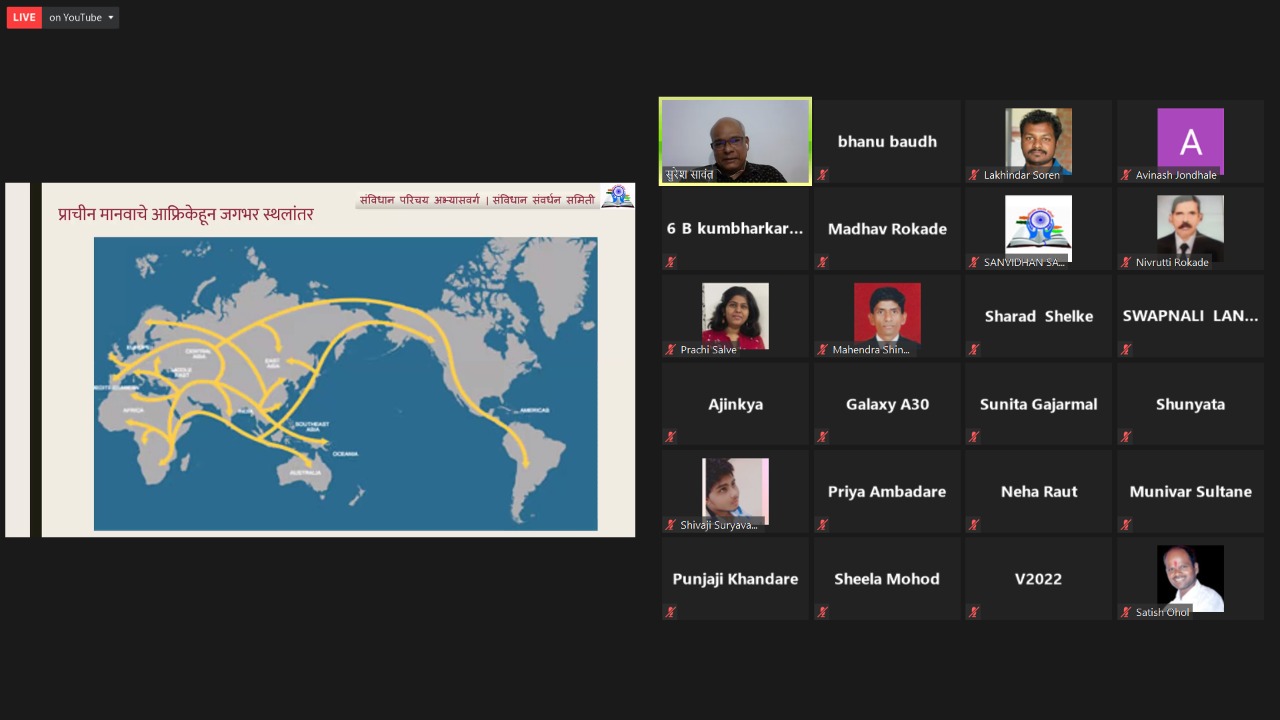Select Lakhindar Soren's participant tile
The height and width of the screenshot is (720, 1280).
tap(1038, 140)
